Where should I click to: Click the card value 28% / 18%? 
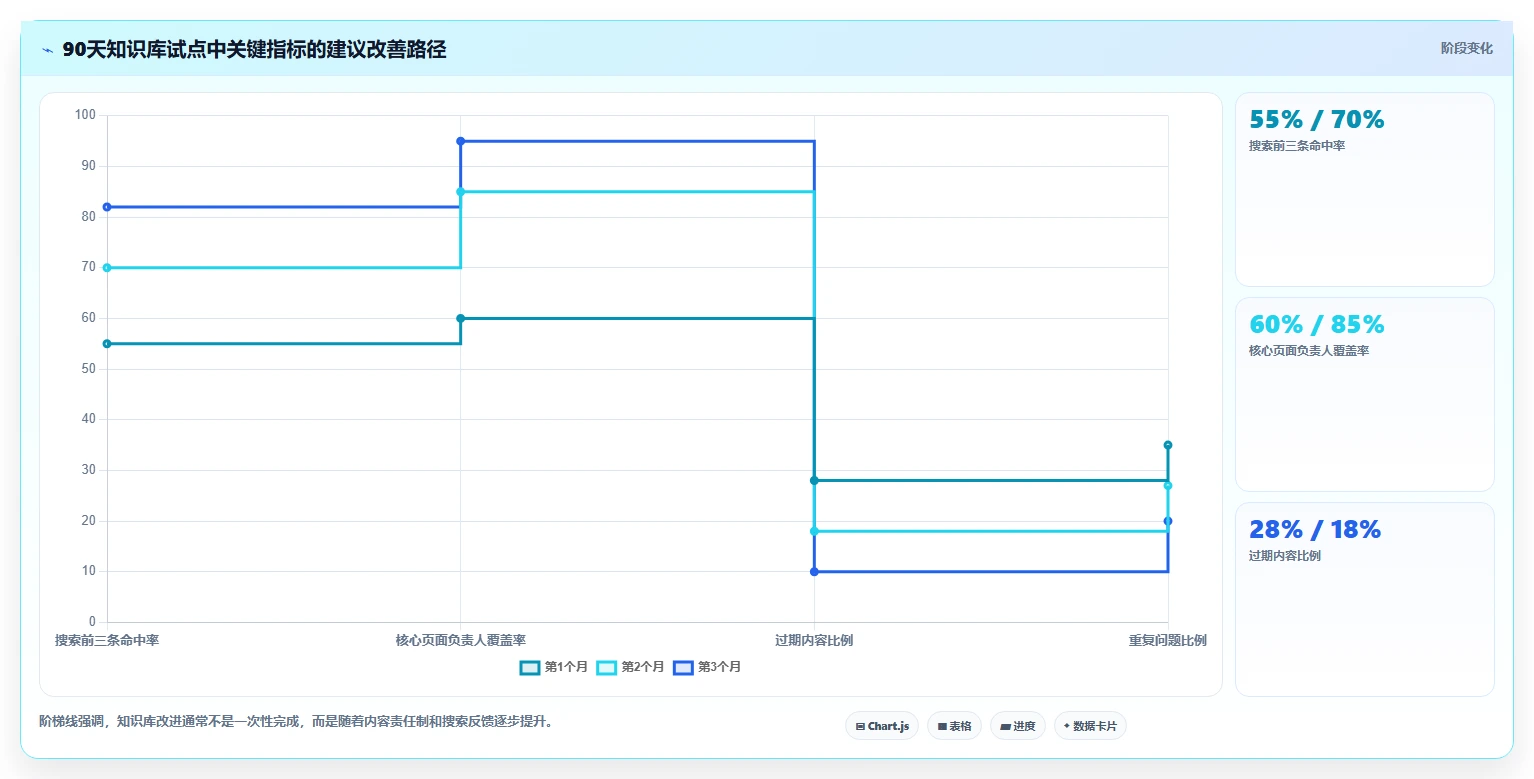click(x=1315, y=530)
